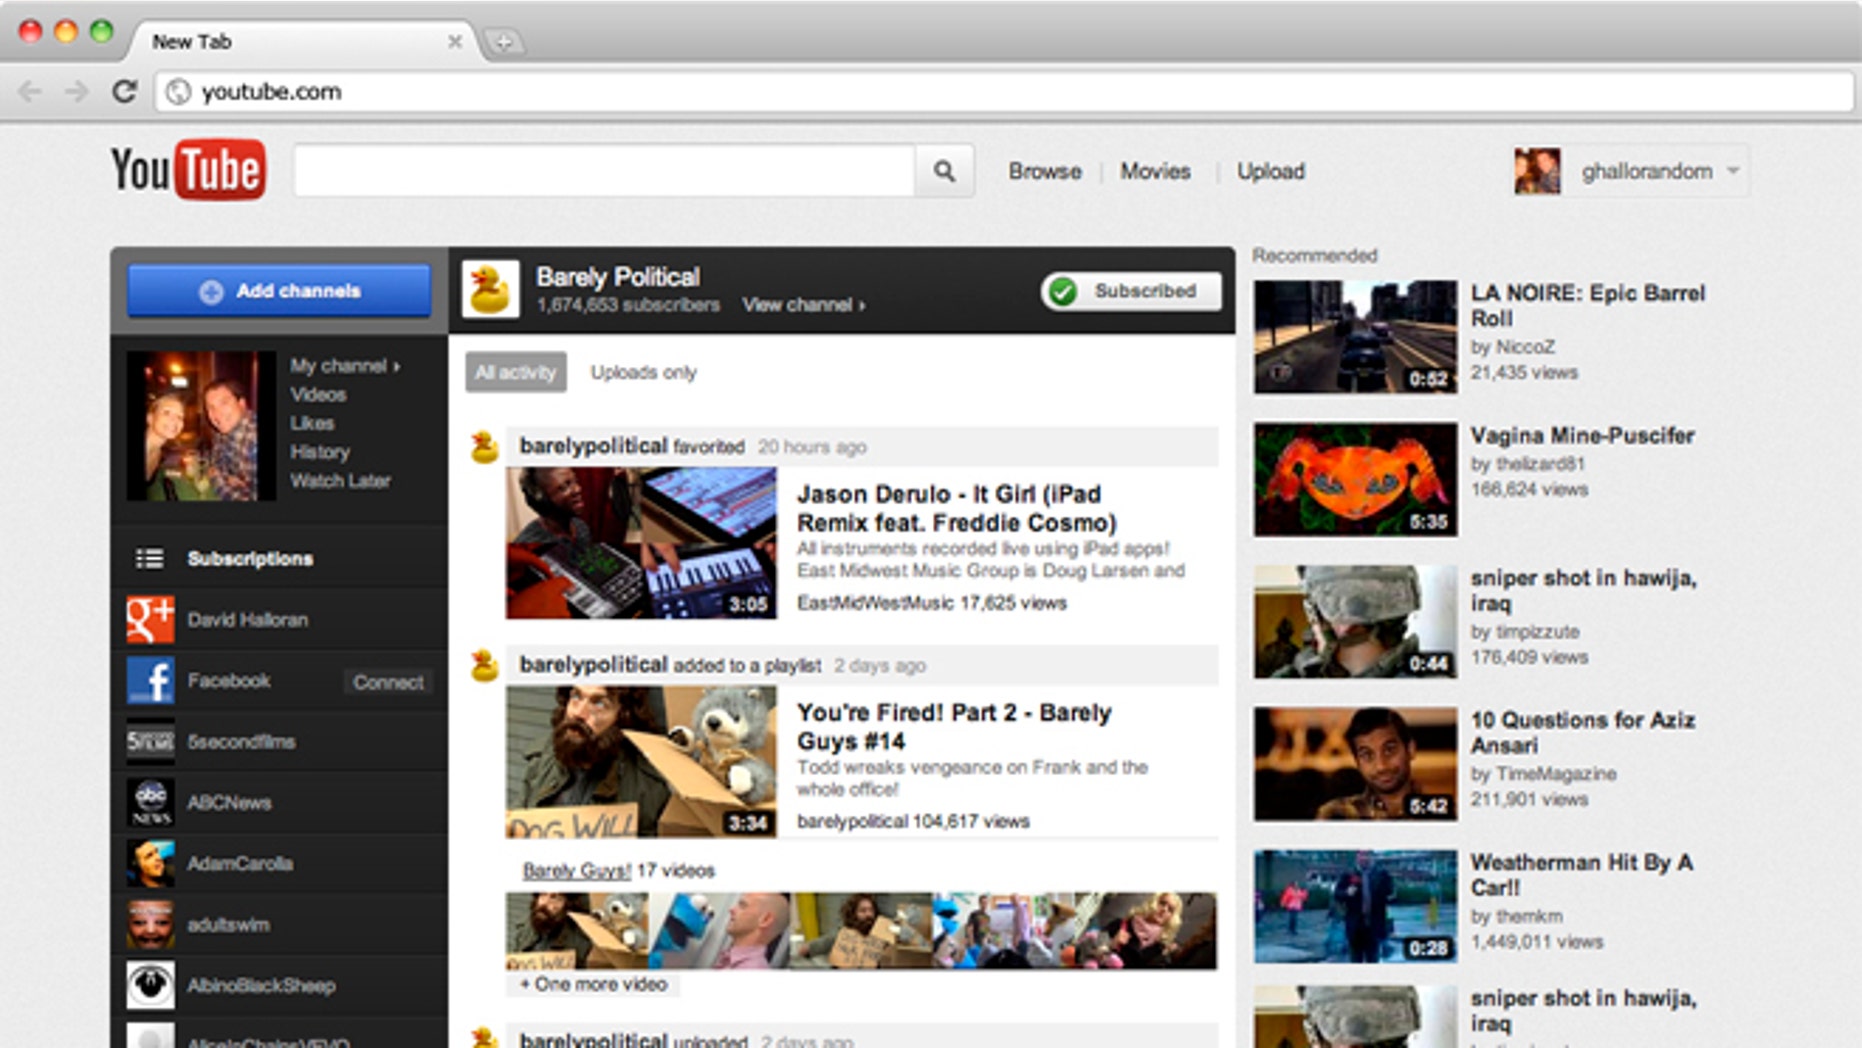Screen dimensions: 1862x1048
Task: Open LA NOIRE: Epic Barrel Roll title
Action: [1587, 305]
